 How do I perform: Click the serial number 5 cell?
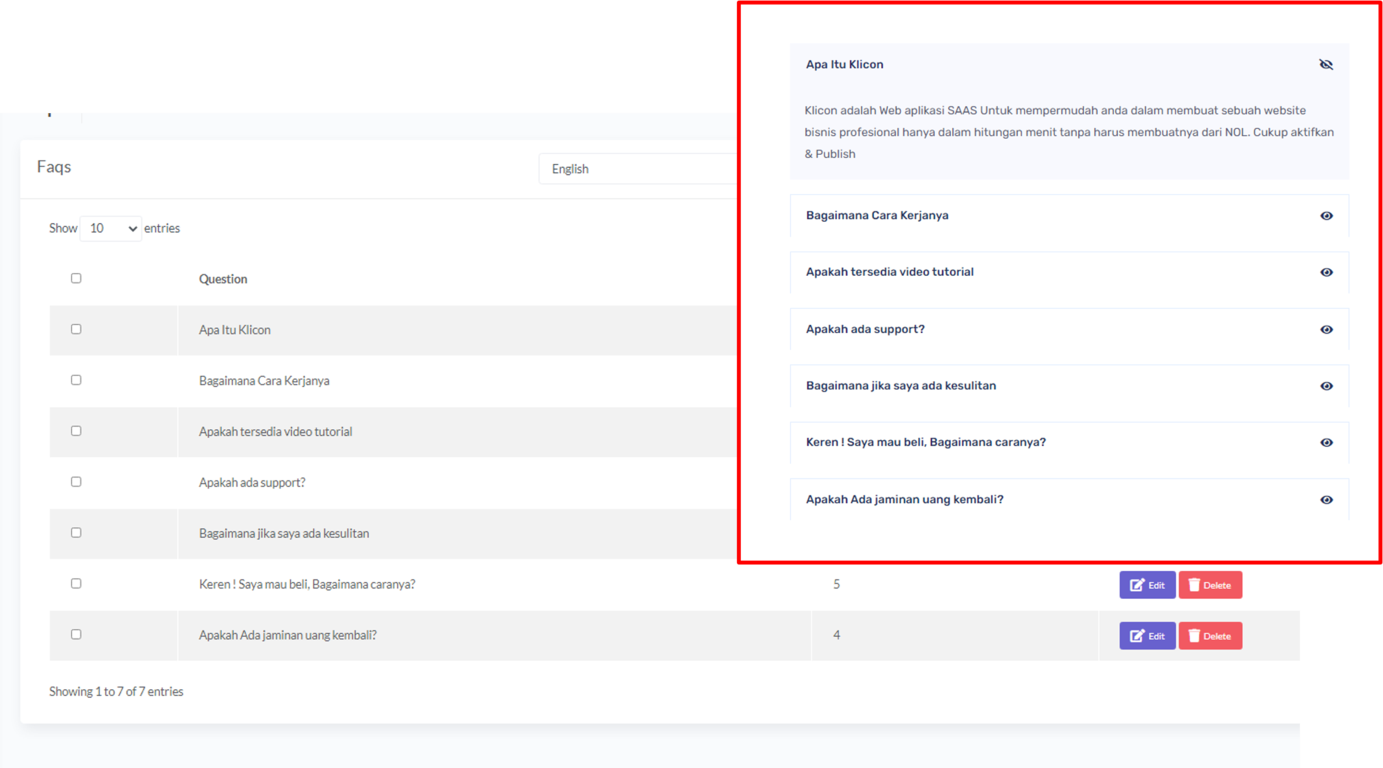(x=836, y=585)
